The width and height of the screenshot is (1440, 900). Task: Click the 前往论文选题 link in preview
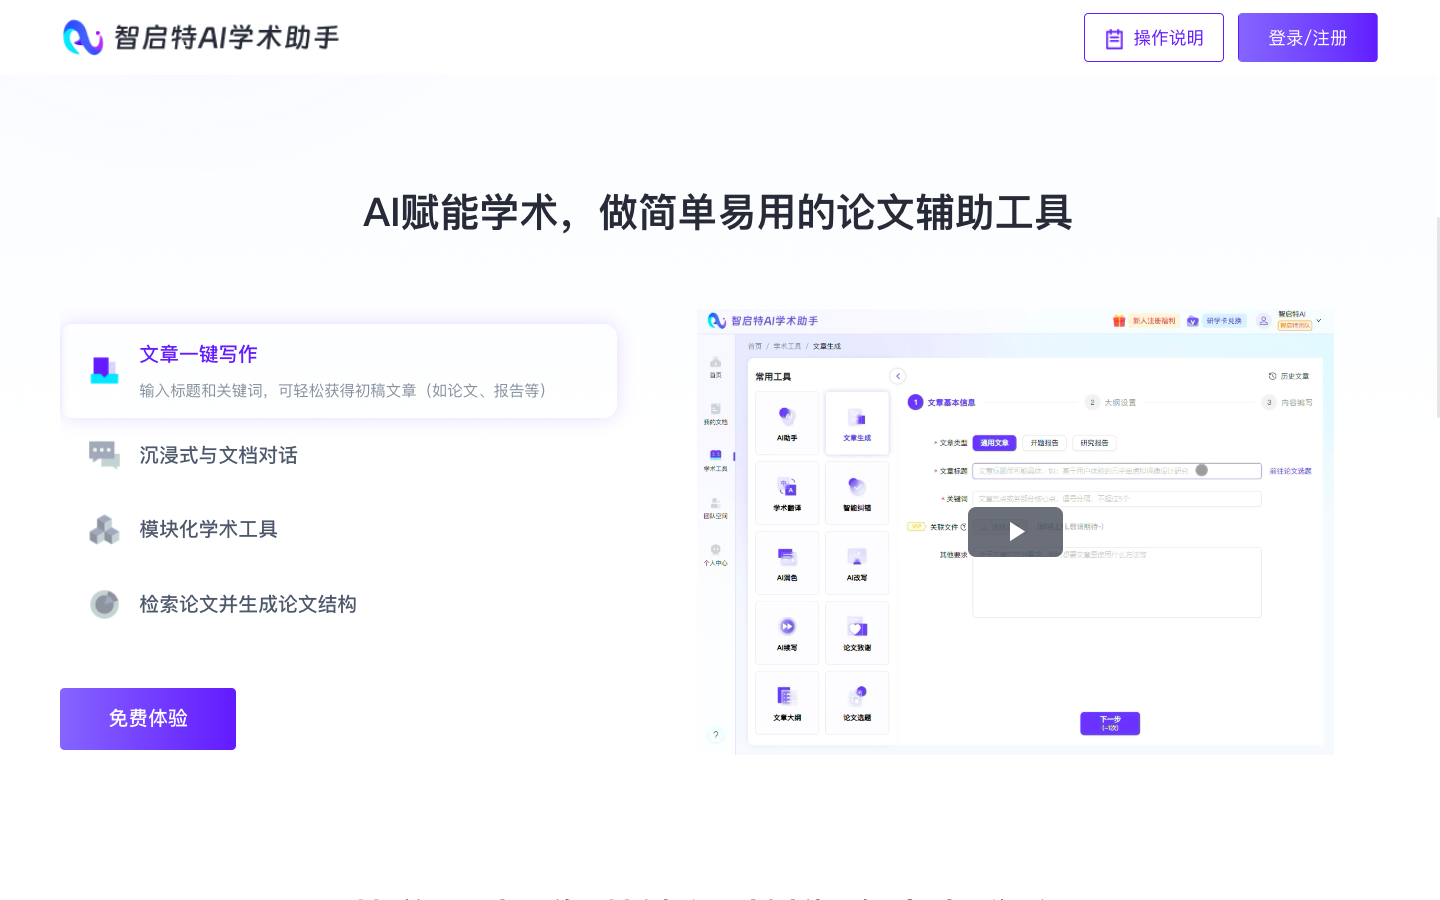(x=1290, y=471)
